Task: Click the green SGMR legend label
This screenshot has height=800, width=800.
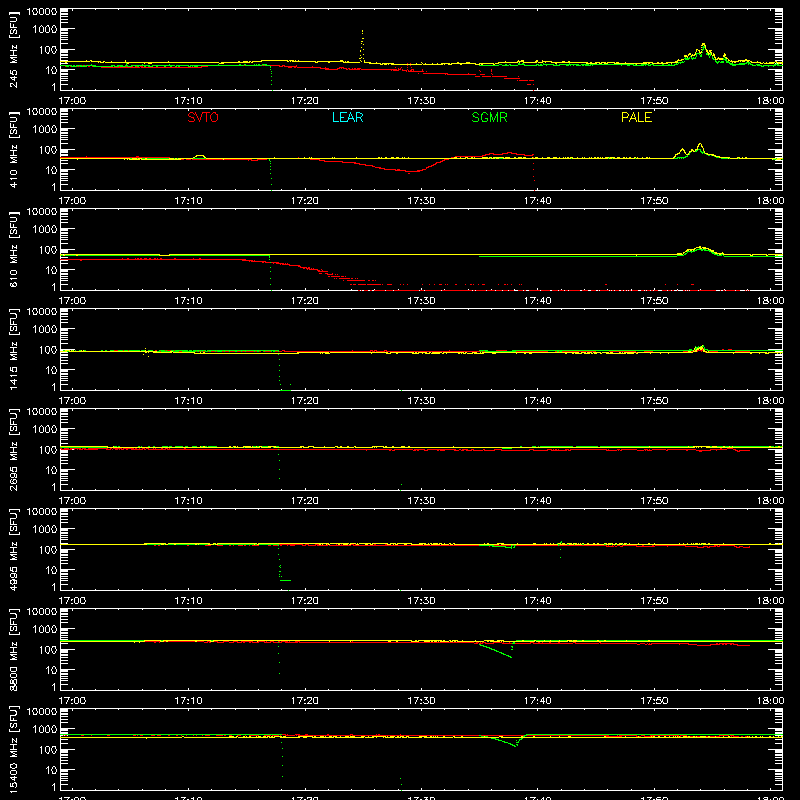Action: (x=489, y=117)
